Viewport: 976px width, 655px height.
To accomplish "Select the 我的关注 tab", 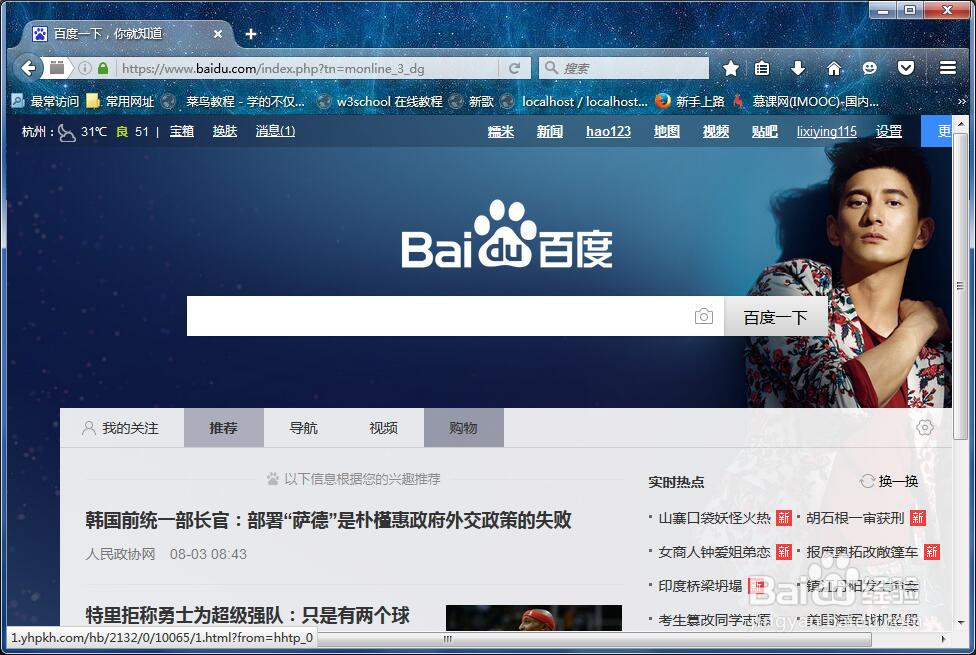I will click(121, 428).
